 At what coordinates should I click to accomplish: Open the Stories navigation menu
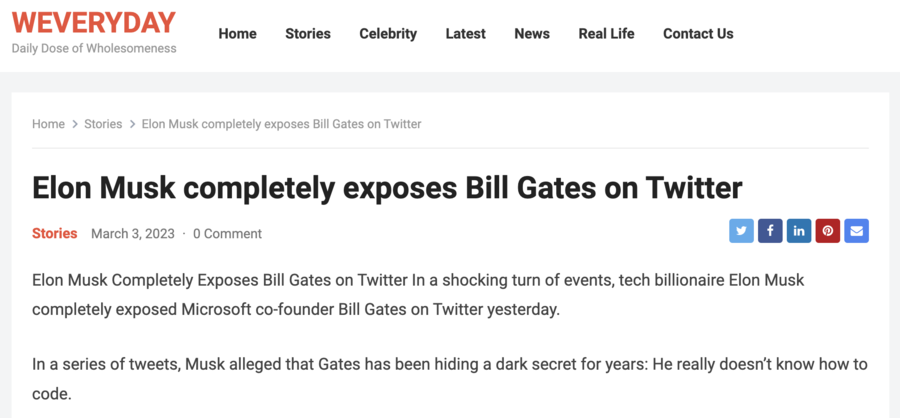(x=308, y=34)
